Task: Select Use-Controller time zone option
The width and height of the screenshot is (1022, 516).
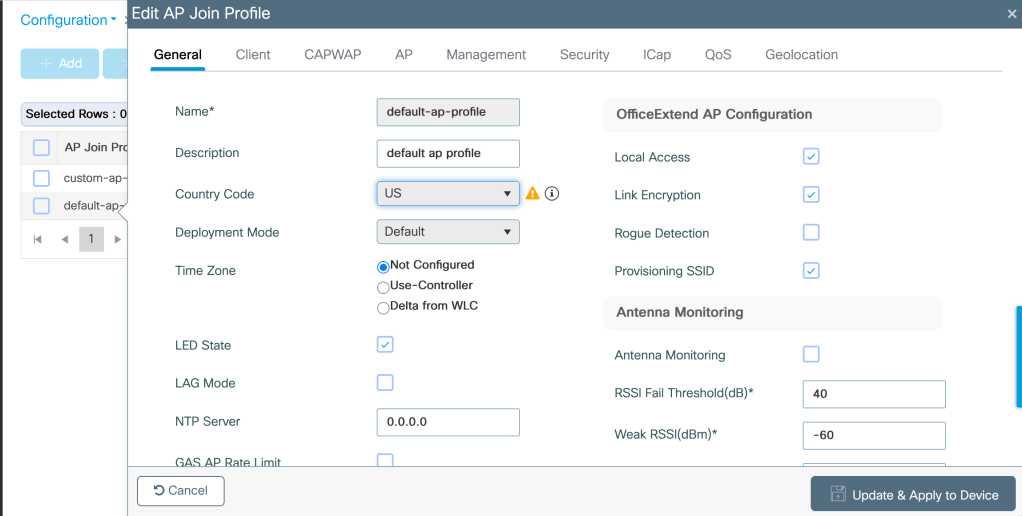Action: 383,286
